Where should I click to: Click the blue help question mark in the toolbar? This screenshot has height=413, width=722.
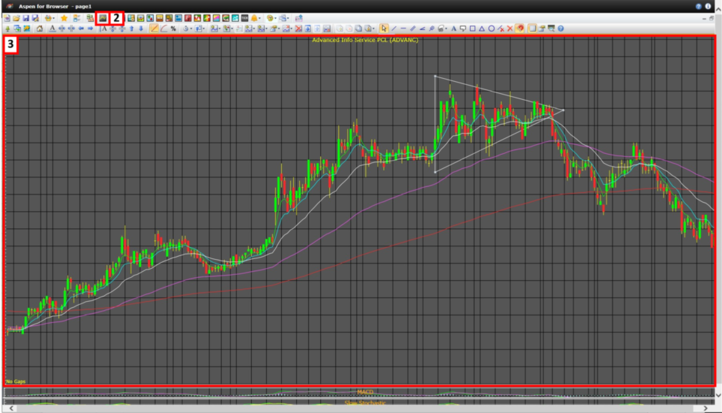pos(561,28)
